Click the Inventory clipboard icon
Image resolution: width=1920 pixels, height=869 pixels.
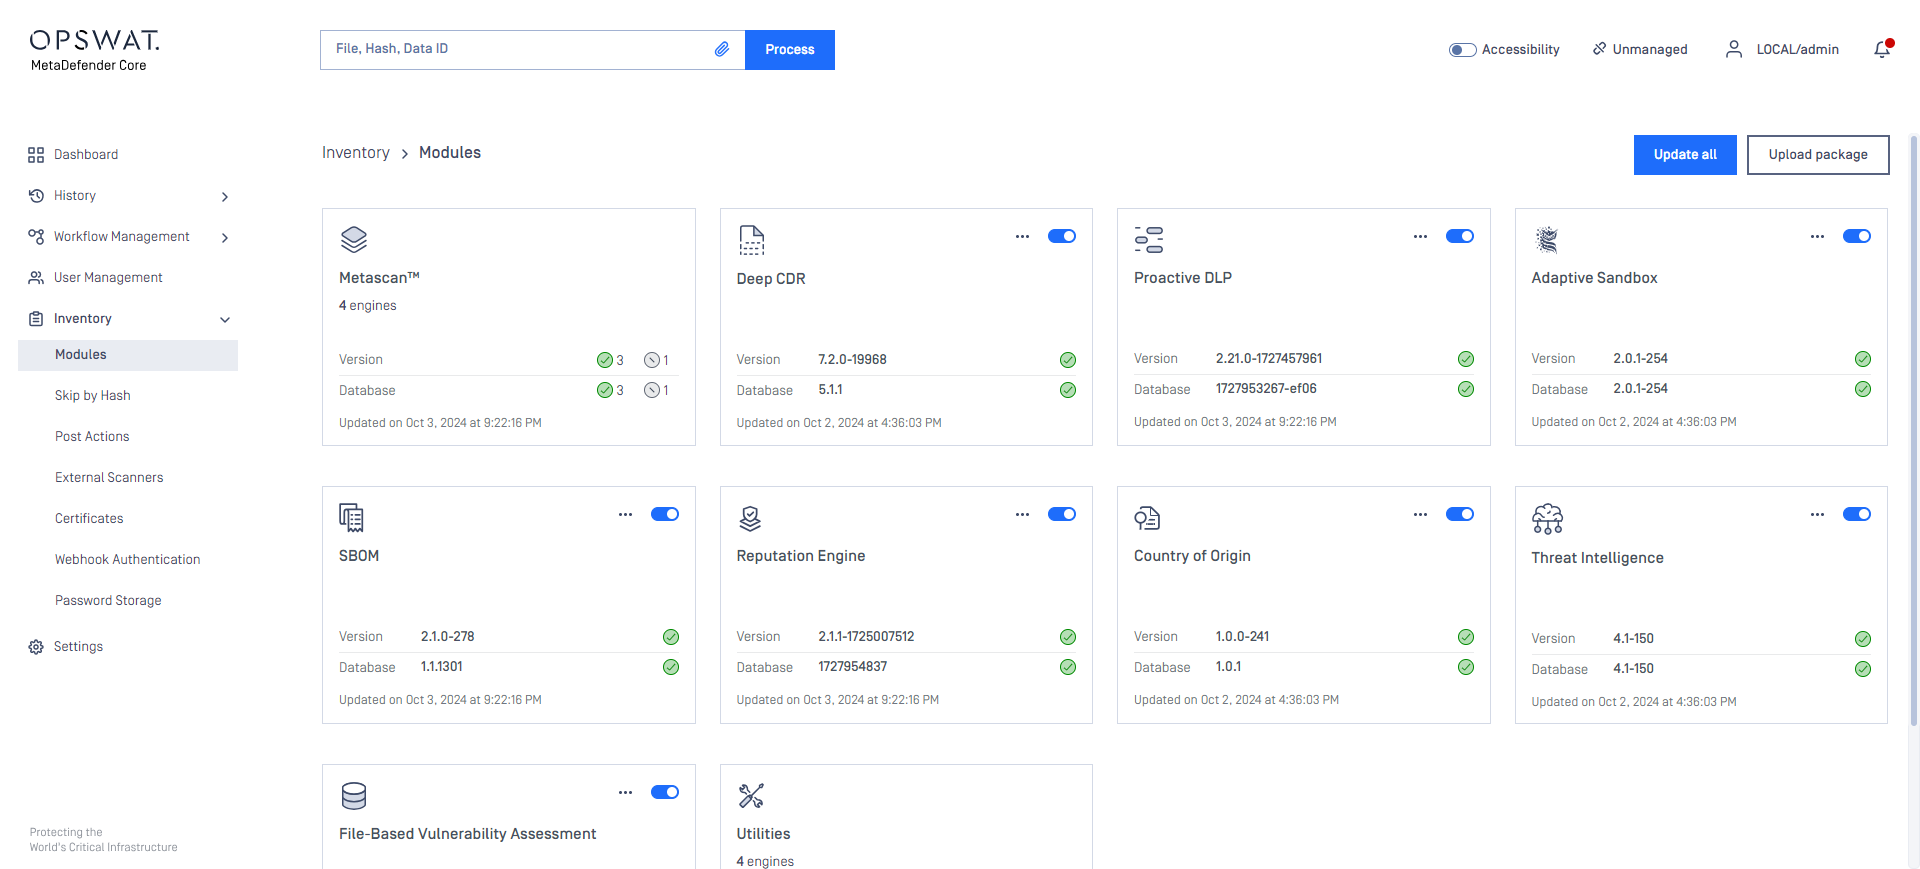pyautogui.click(x=36, y=319)
